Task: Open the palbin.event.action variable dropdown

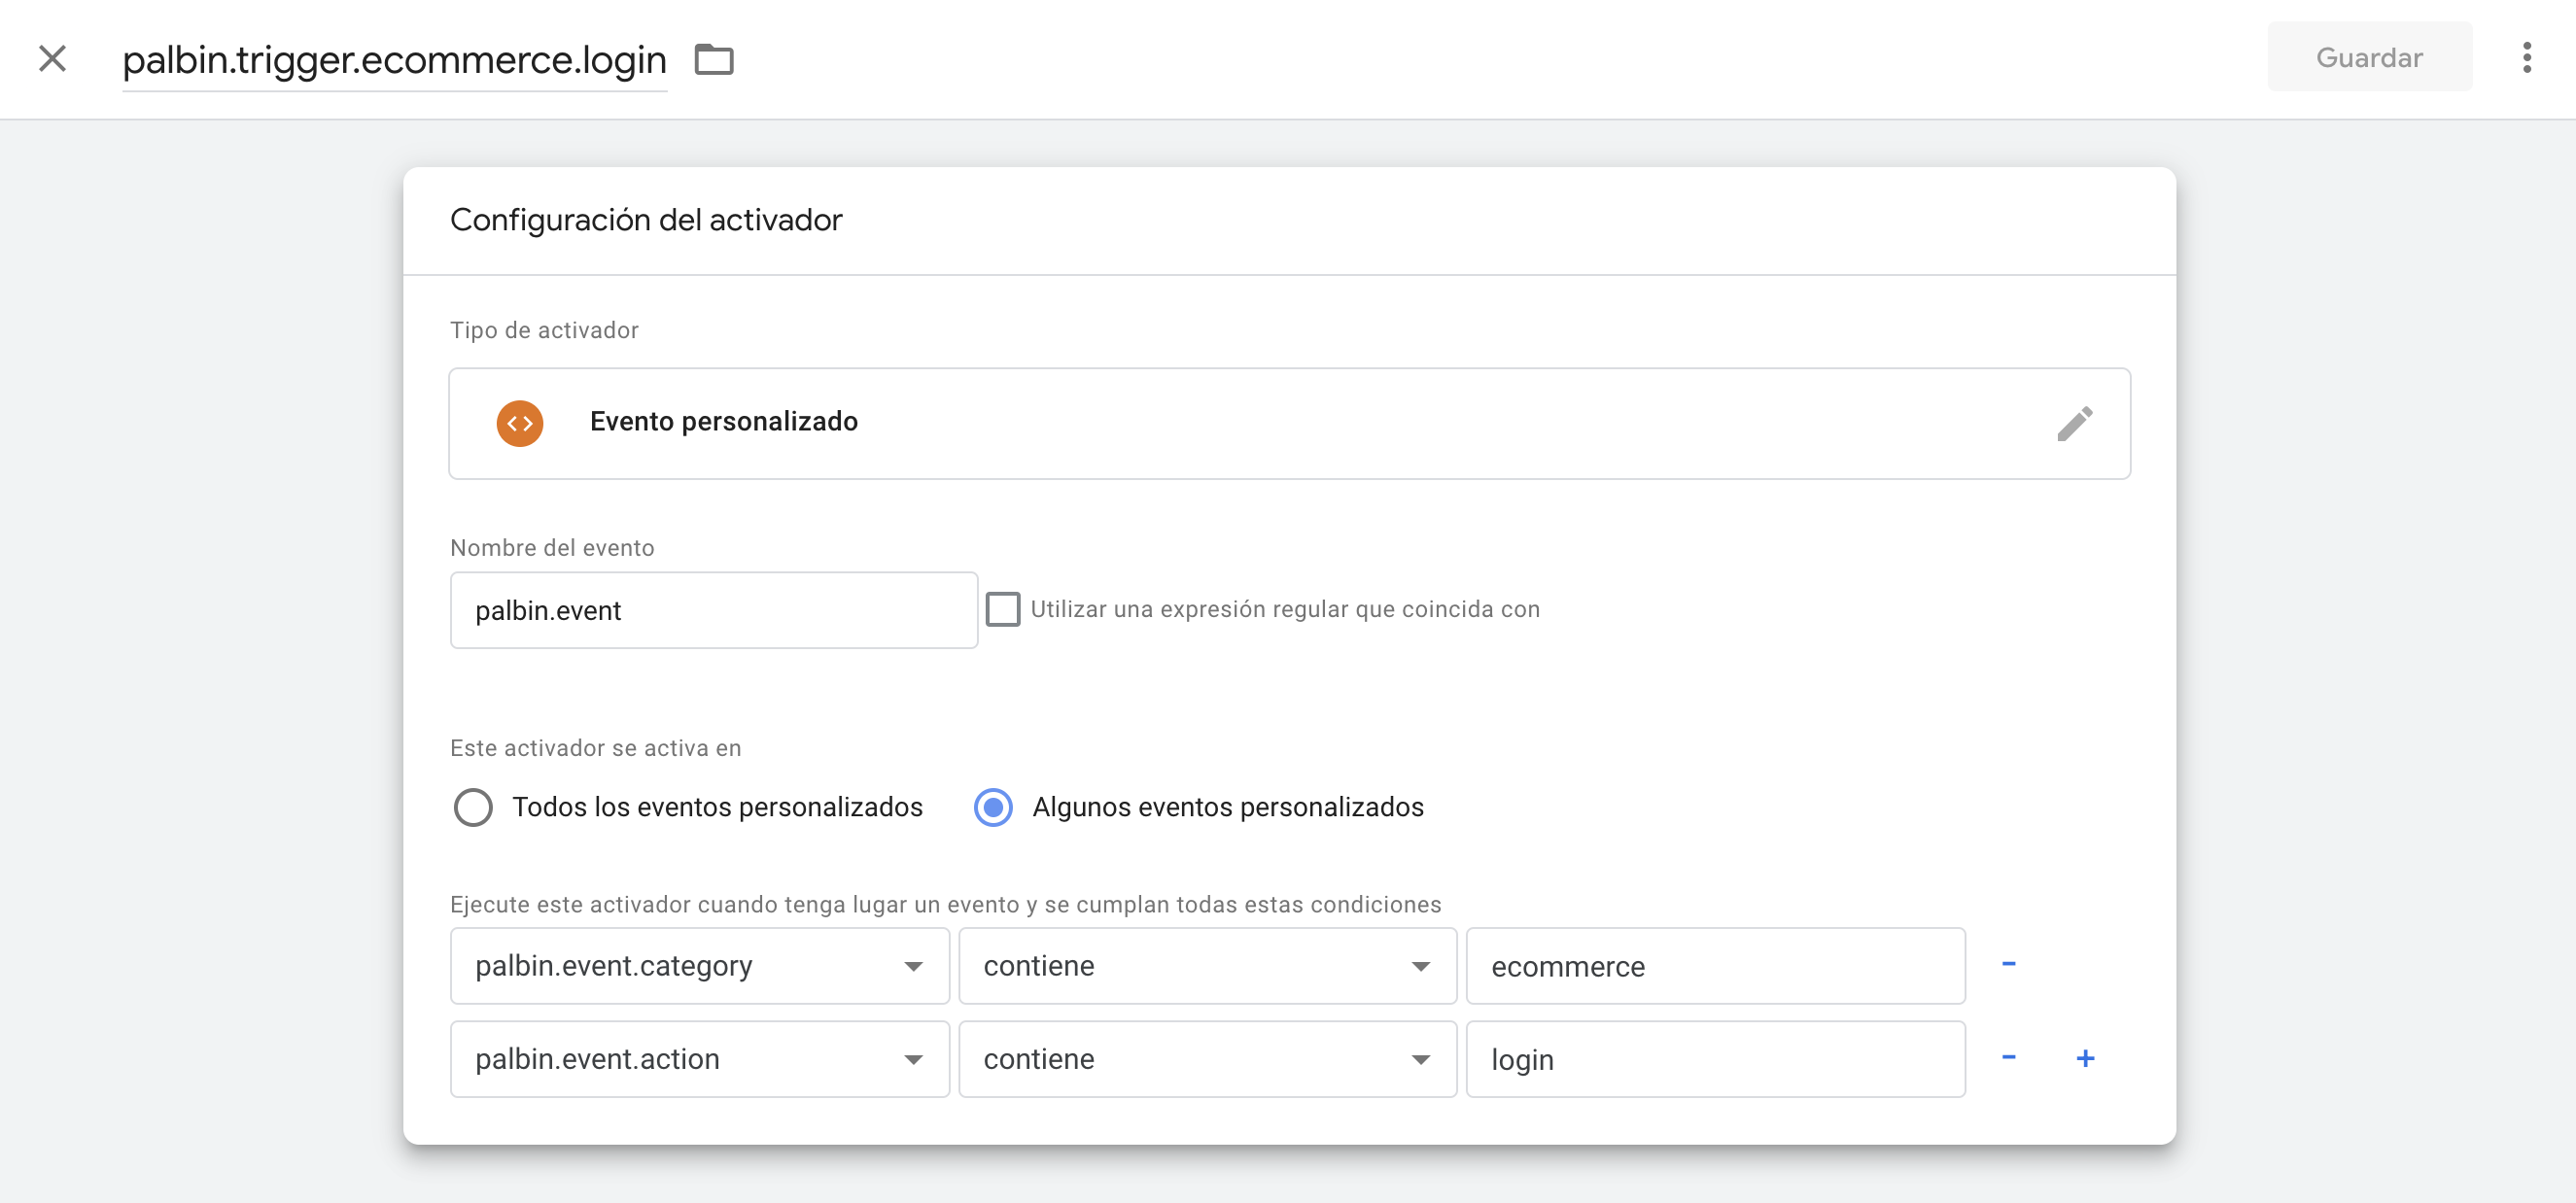Action: [x=699, y=1059]
